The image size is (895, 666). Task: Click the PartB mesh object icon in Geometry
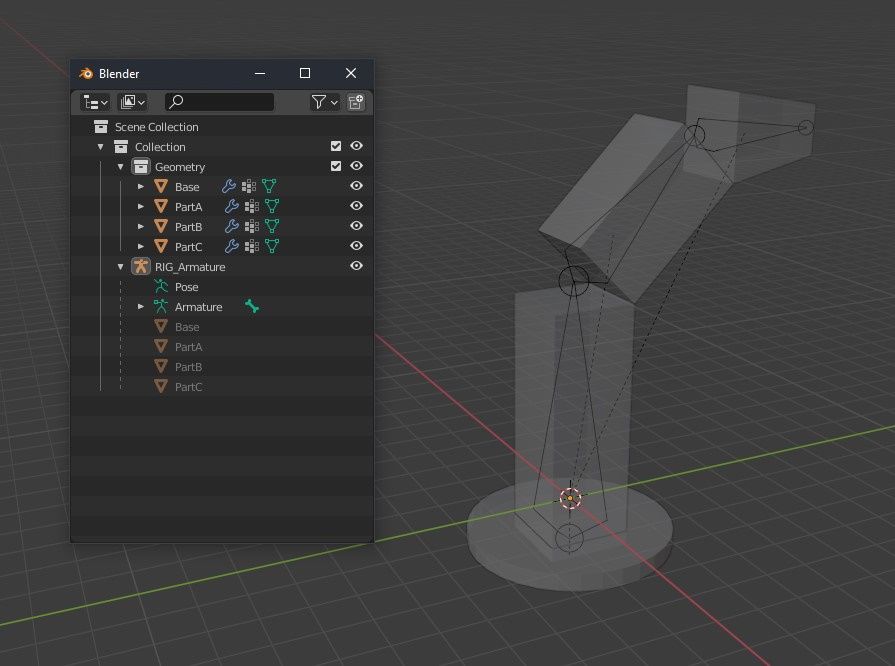[x=161, y=227]
